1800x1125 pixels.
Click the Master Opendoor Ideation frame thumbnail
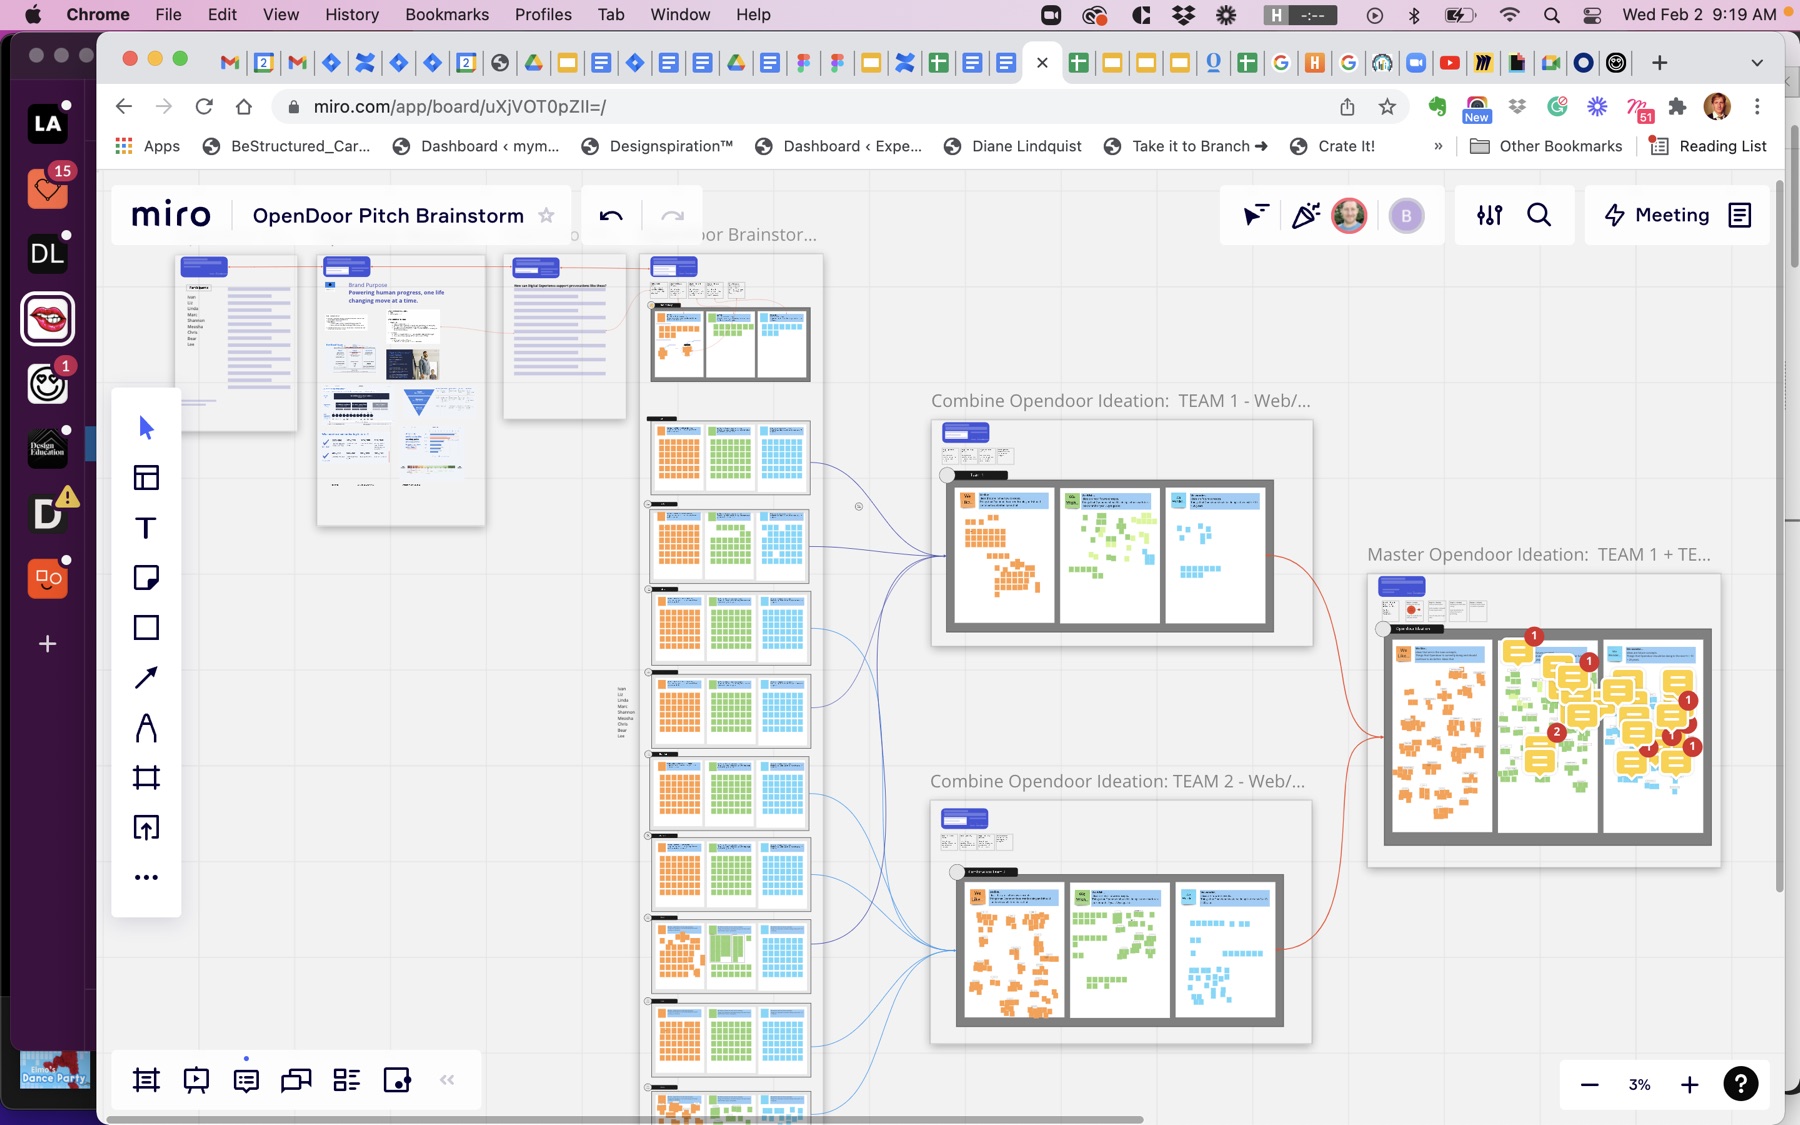pyautogui.click(x=1544, y=720)
